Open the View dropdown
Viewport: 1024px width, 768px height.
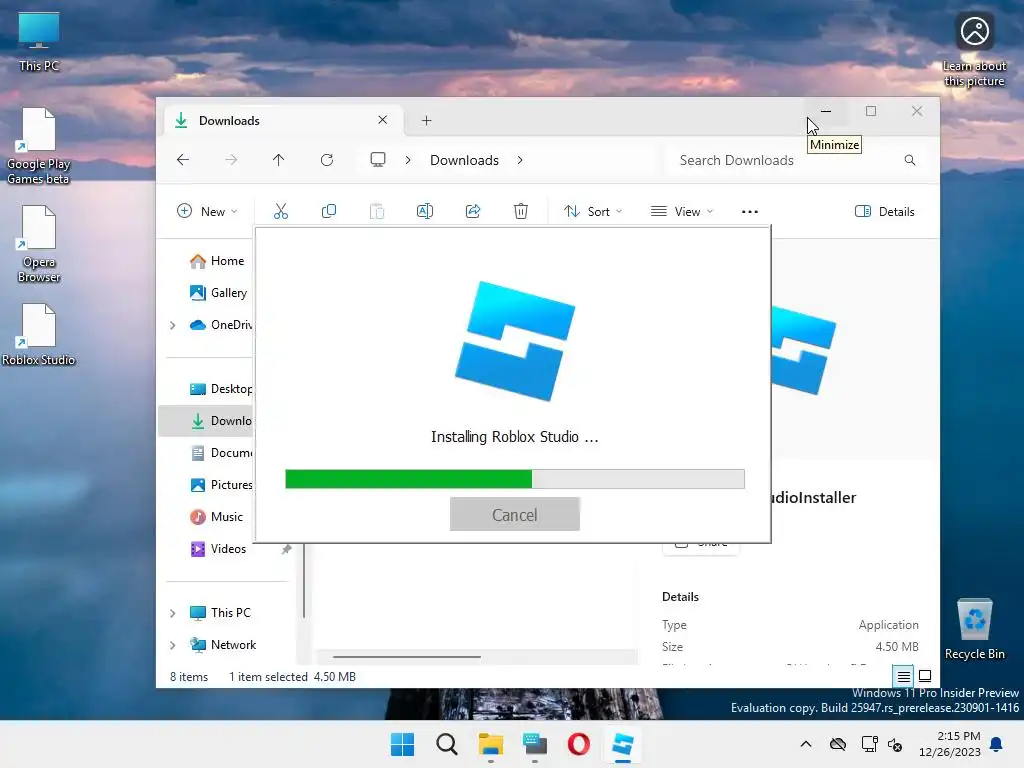click(682, 211)
